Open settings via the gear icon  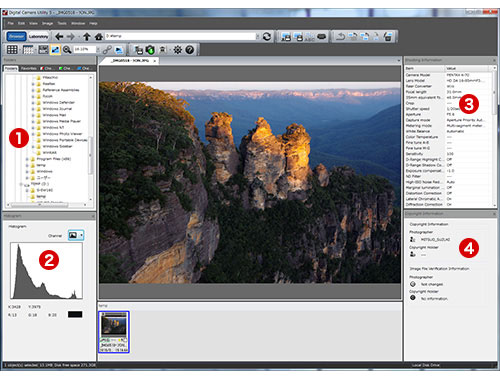point(178,50)
